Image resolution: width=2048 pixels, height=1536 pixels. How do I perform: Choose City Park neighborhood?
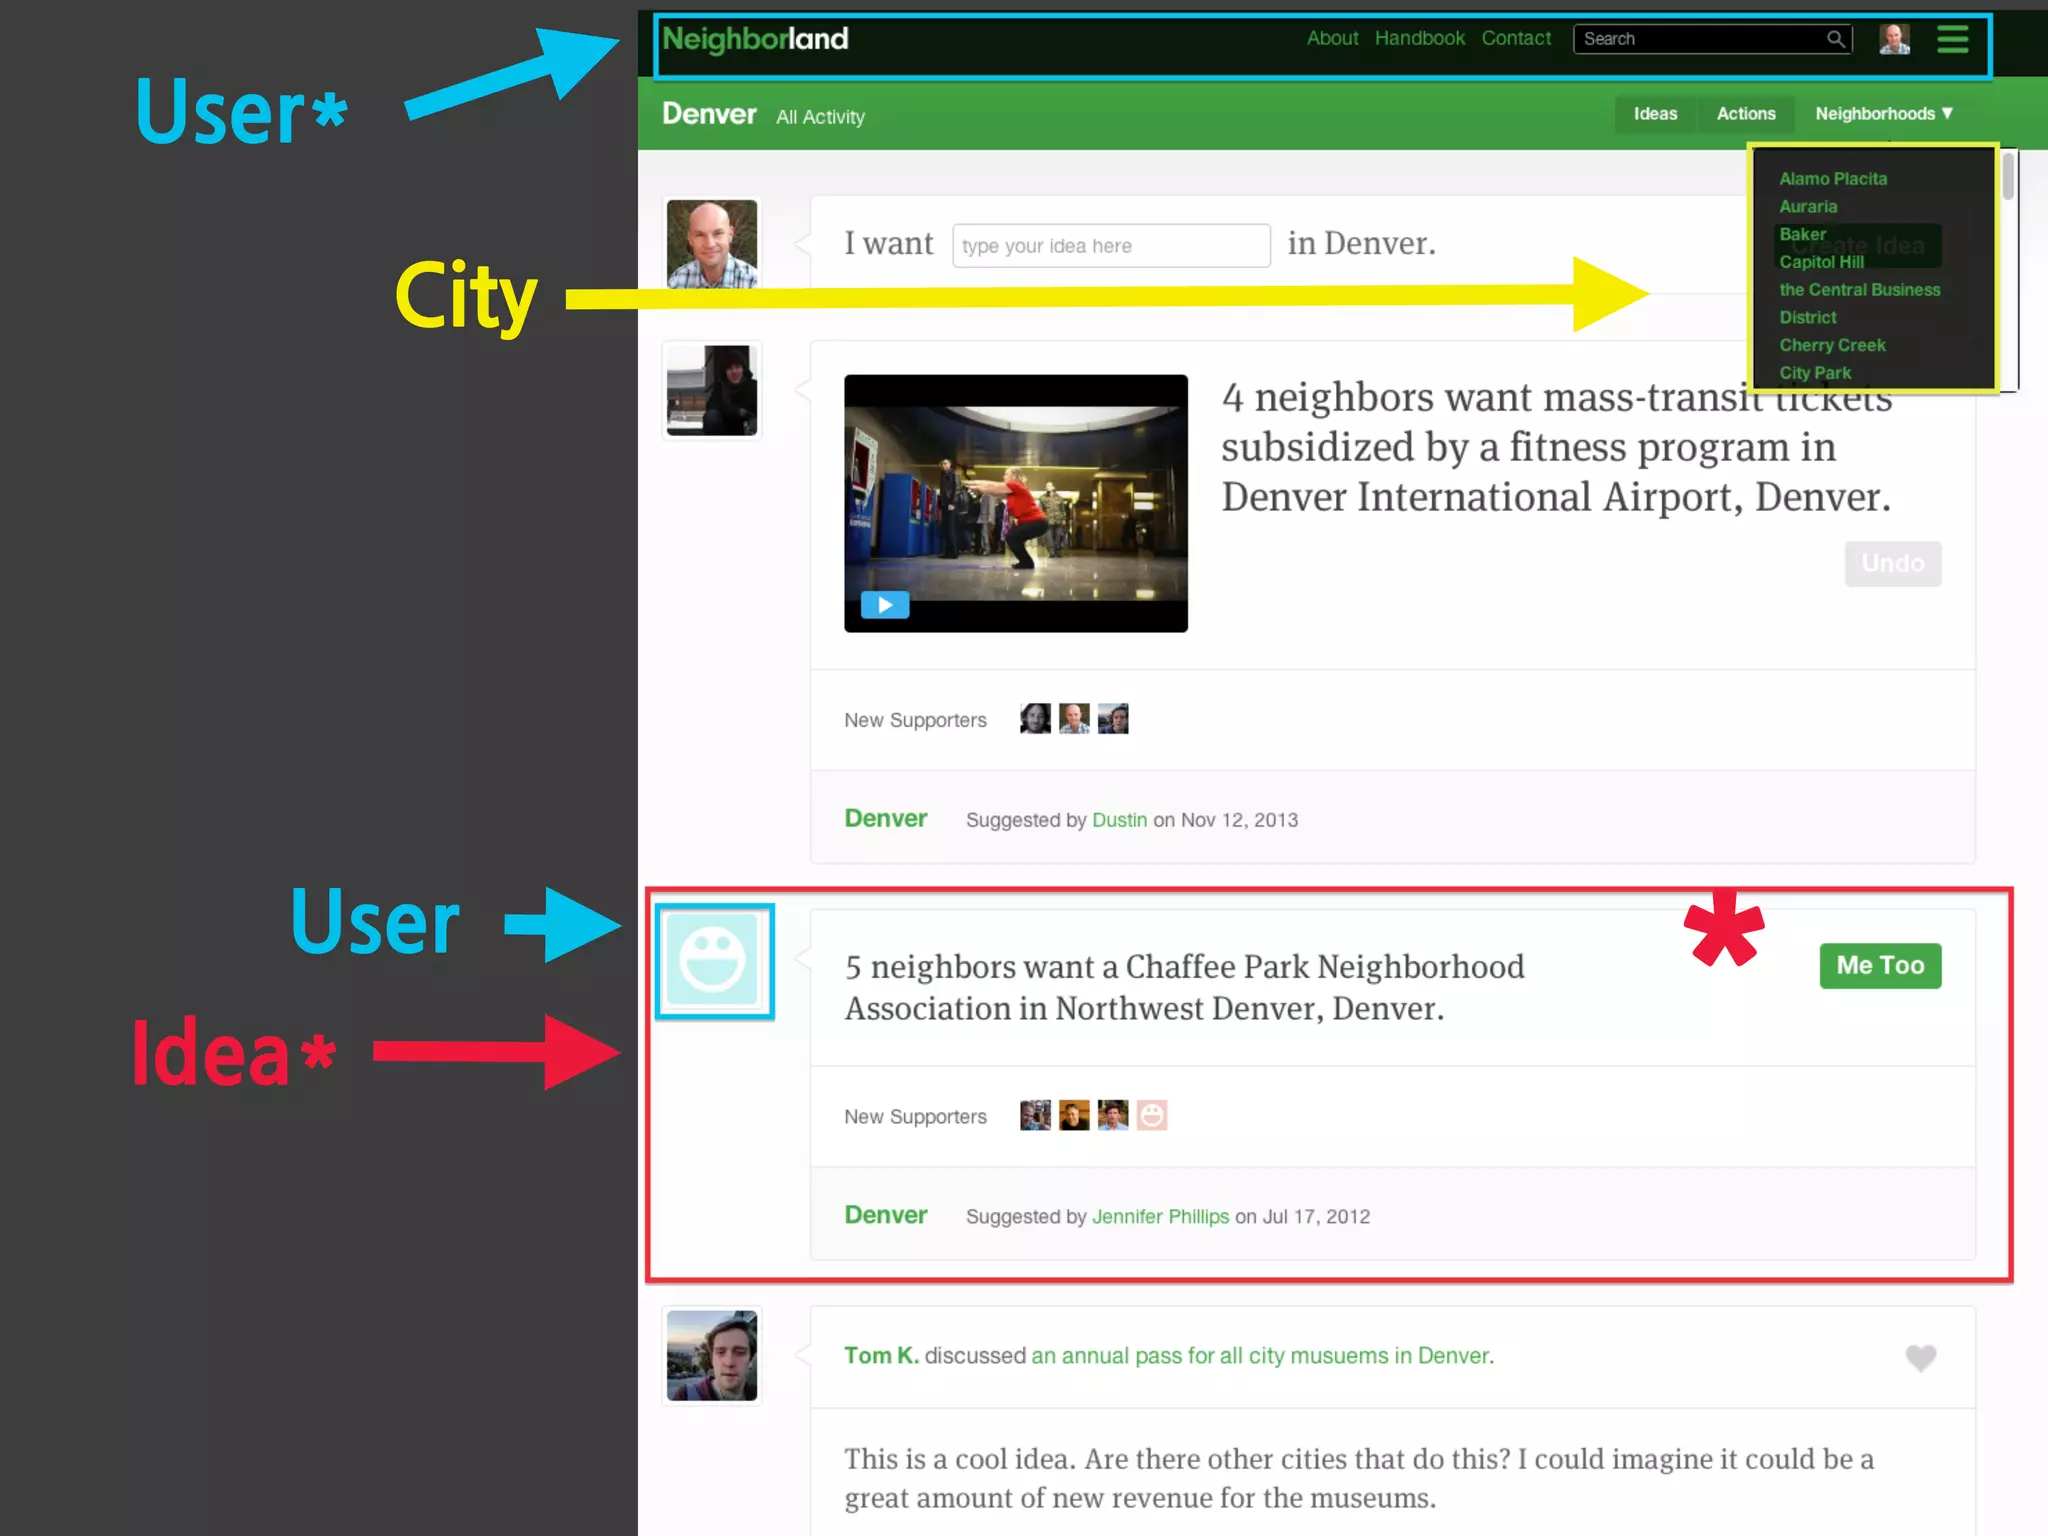pos(1815,373)
